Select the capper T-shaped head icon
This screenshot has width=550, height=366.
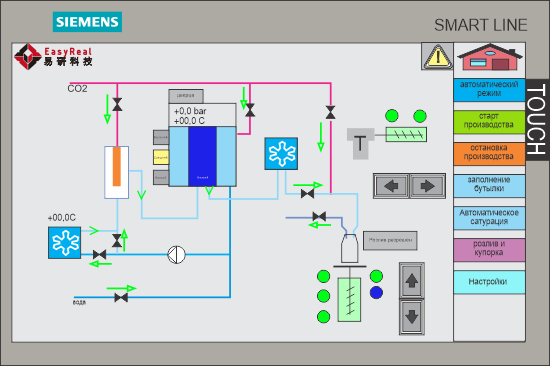[x=360, y=143]
